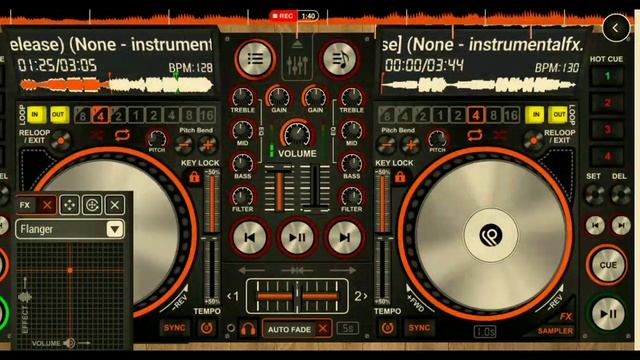Screen dimensions: 640x360
Task: Click left deck FILTER knob
Action: [x=243, y=197]
